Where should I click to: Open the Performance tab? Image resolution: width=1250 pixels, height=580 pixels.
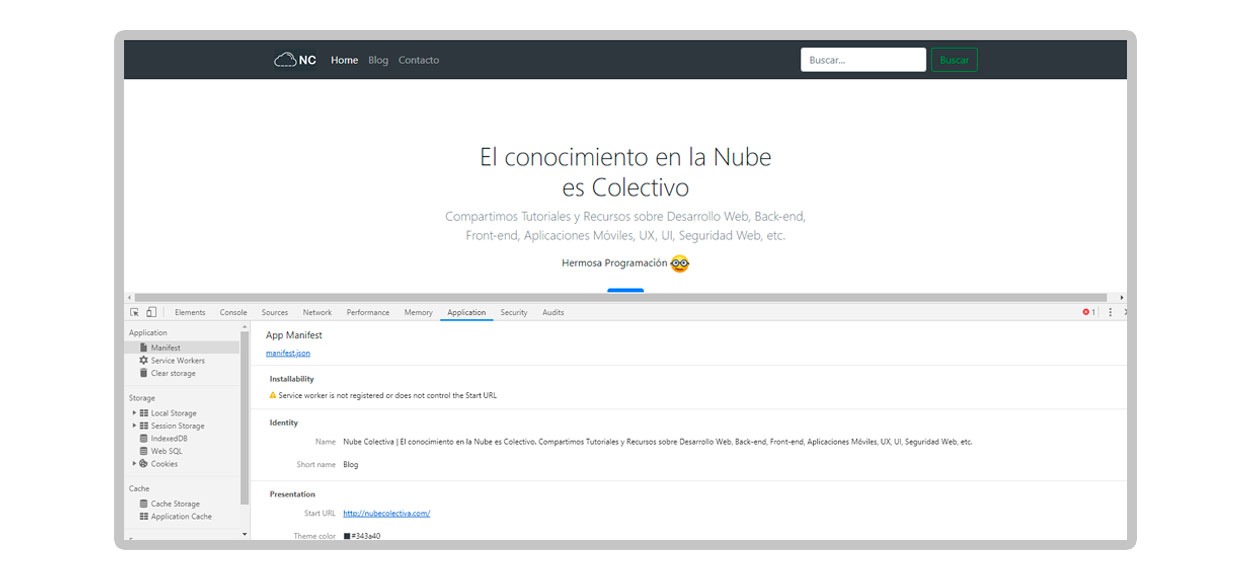pyautogui.click(x=368, y=312)
